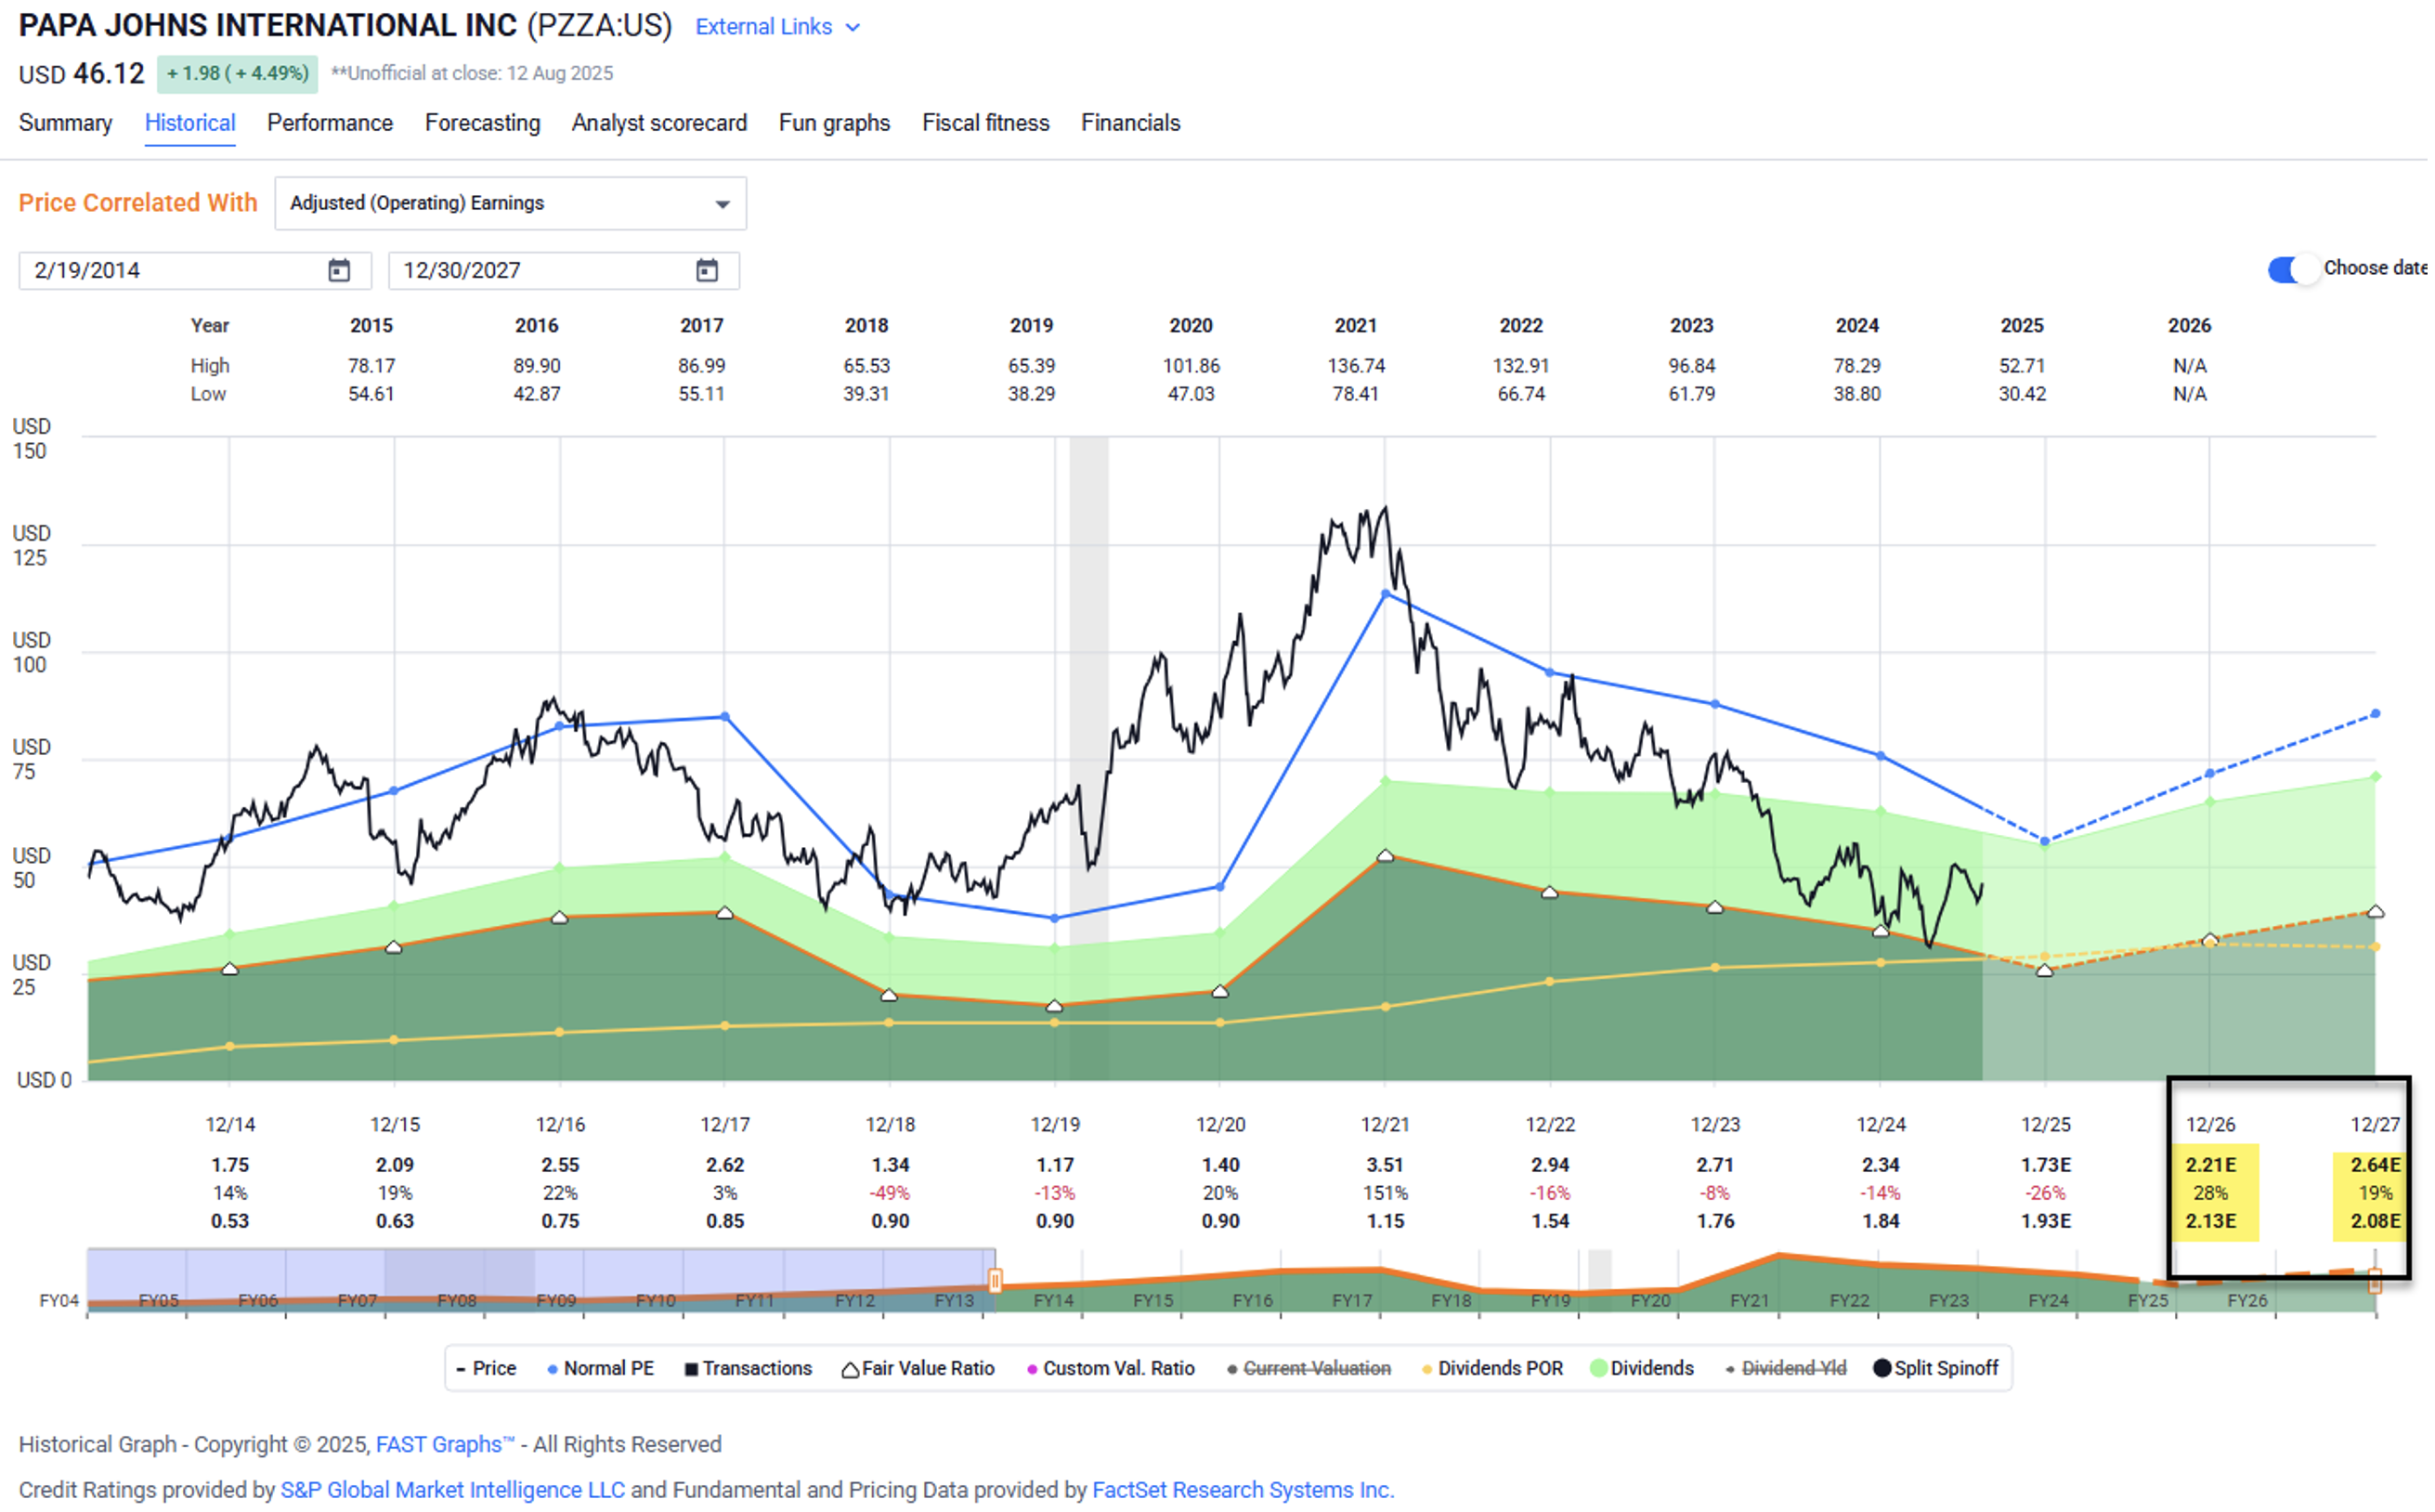Open the Performance tab
Viewport: 2435px width, 1512px height.
[x=330, y=123]
